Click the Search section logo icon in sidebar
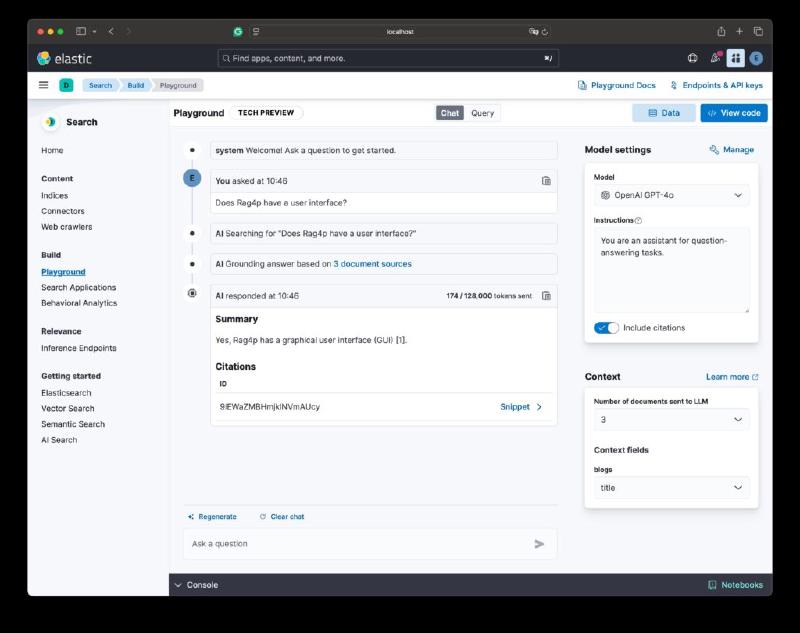This screenshot has height=633, width=800. tap(50, 122)
